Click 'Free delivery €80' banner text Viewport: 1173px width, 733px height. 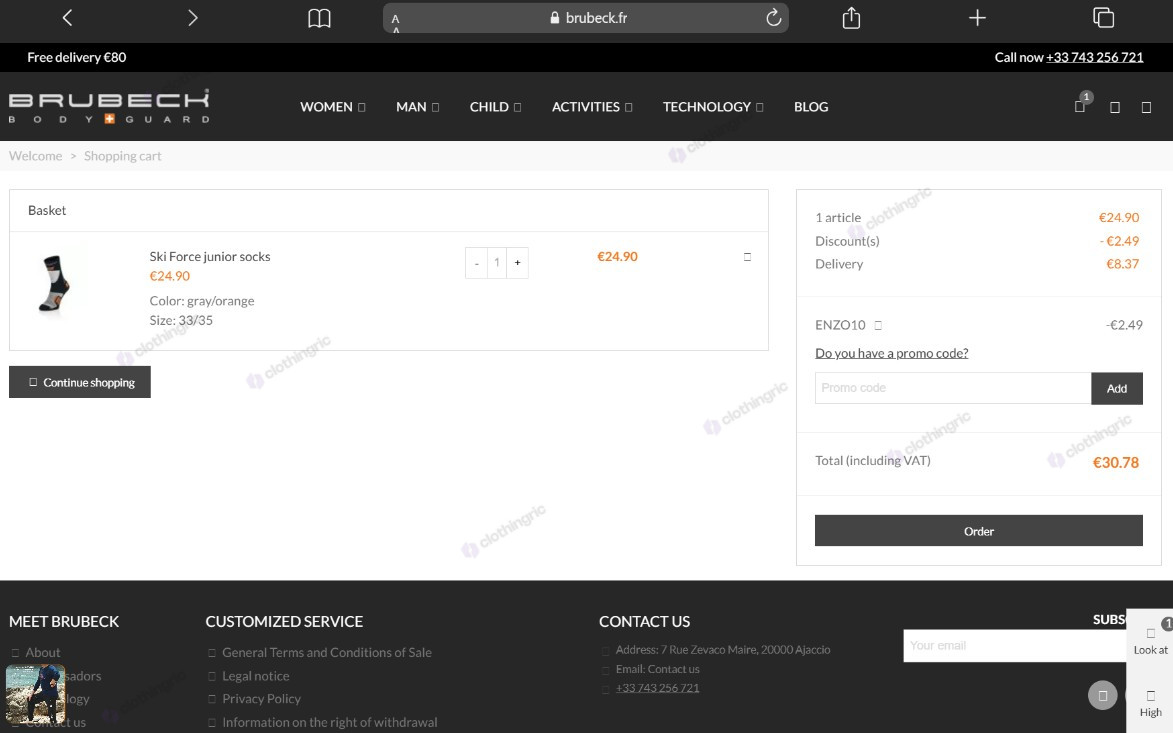77,58
